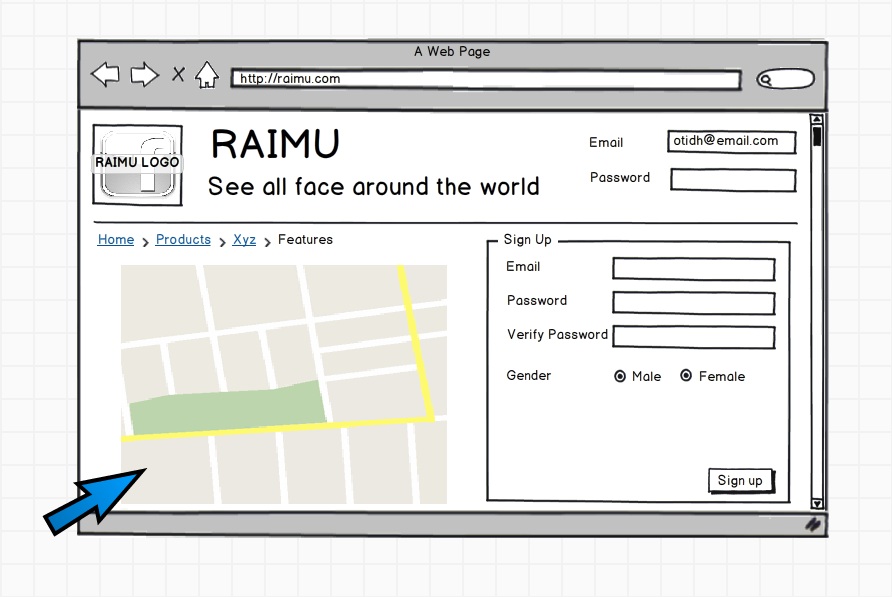
Task: Click the Sign Up Email field
Action: [x=693, y=269]
